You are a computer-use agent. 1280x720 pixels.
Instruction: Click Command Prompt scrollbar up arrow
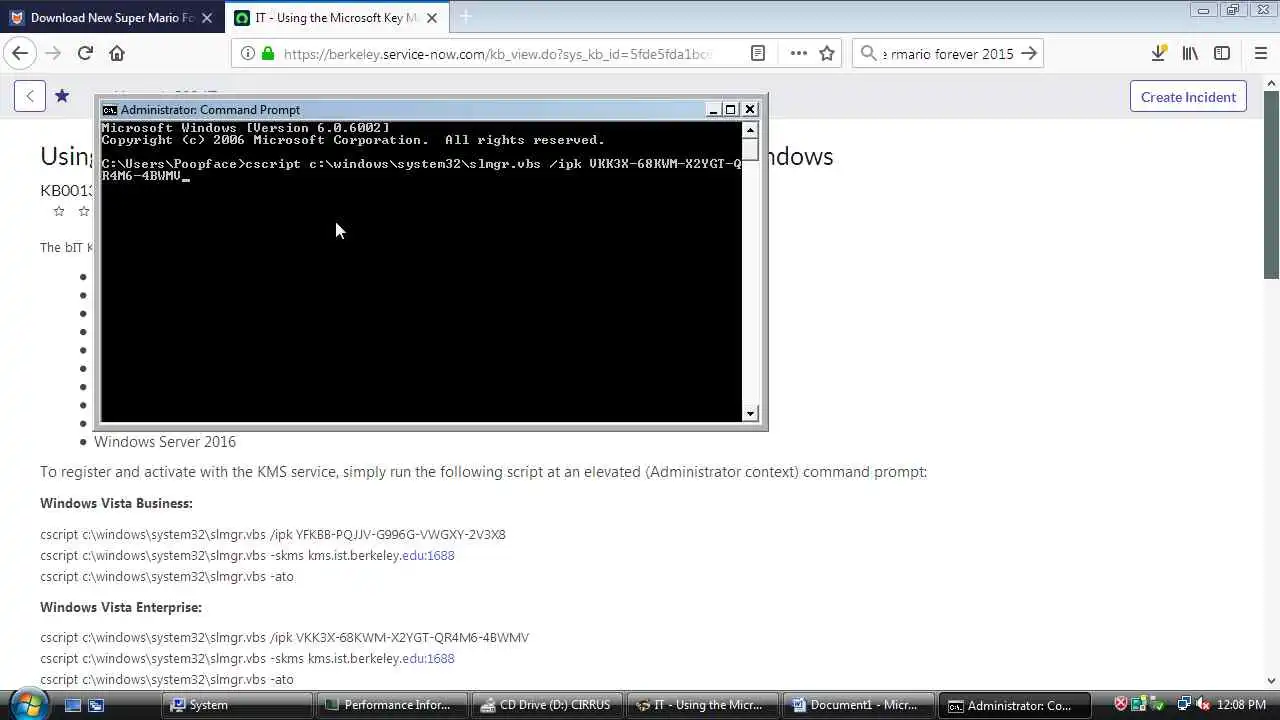click(x=750, y=129)
